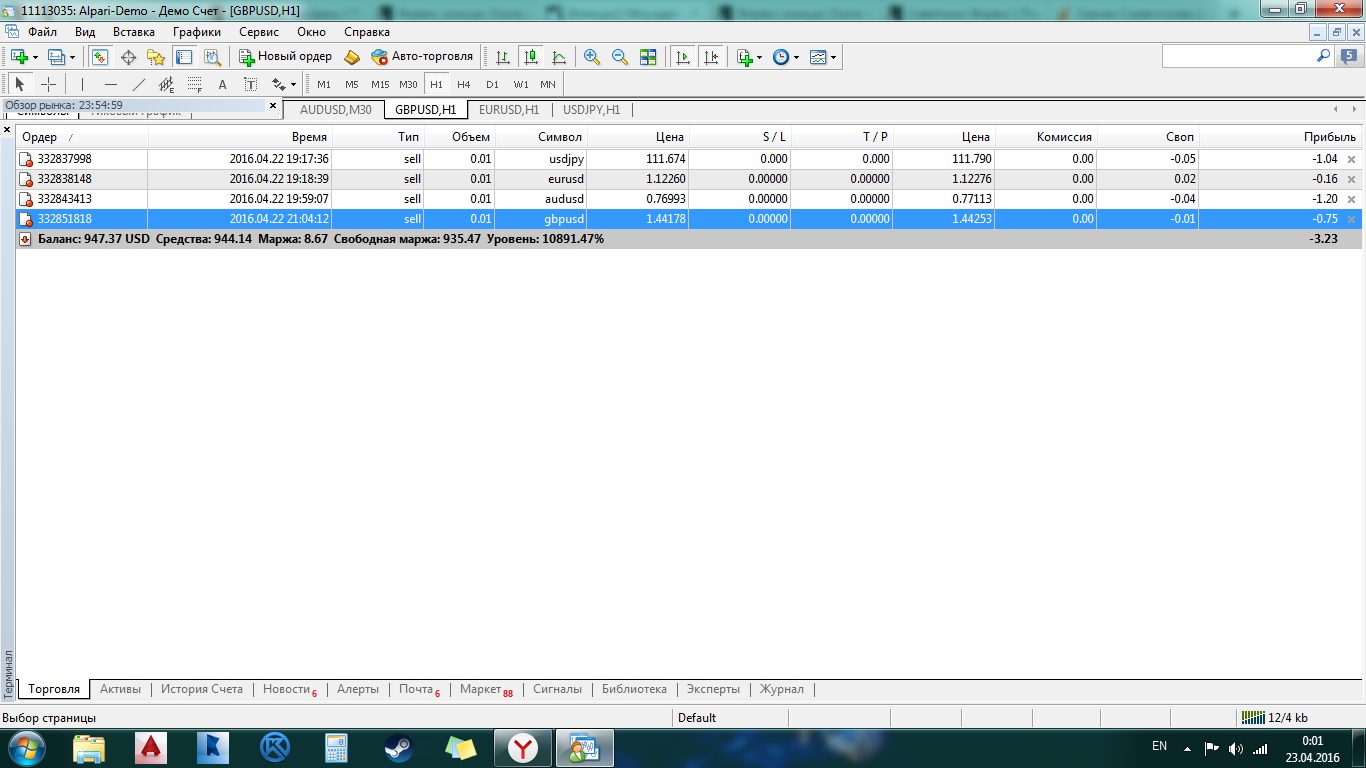Image resolution: width=1366 pixels, height=768 pixels.
Task: Switch timeframe to D1
Action: (x=492, y=84)
